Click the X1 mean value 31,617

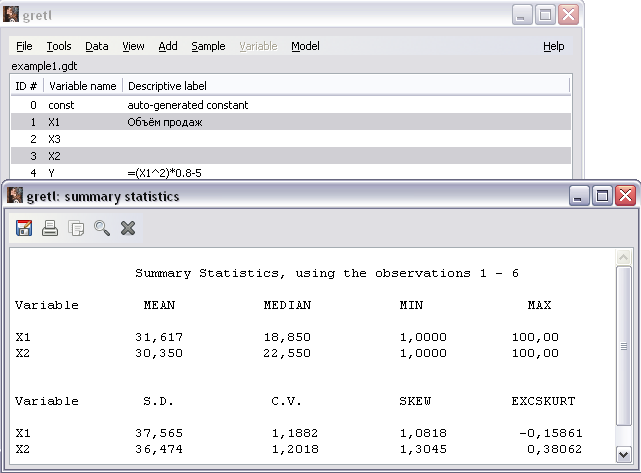pyautogui.click(x=159, y=337)
